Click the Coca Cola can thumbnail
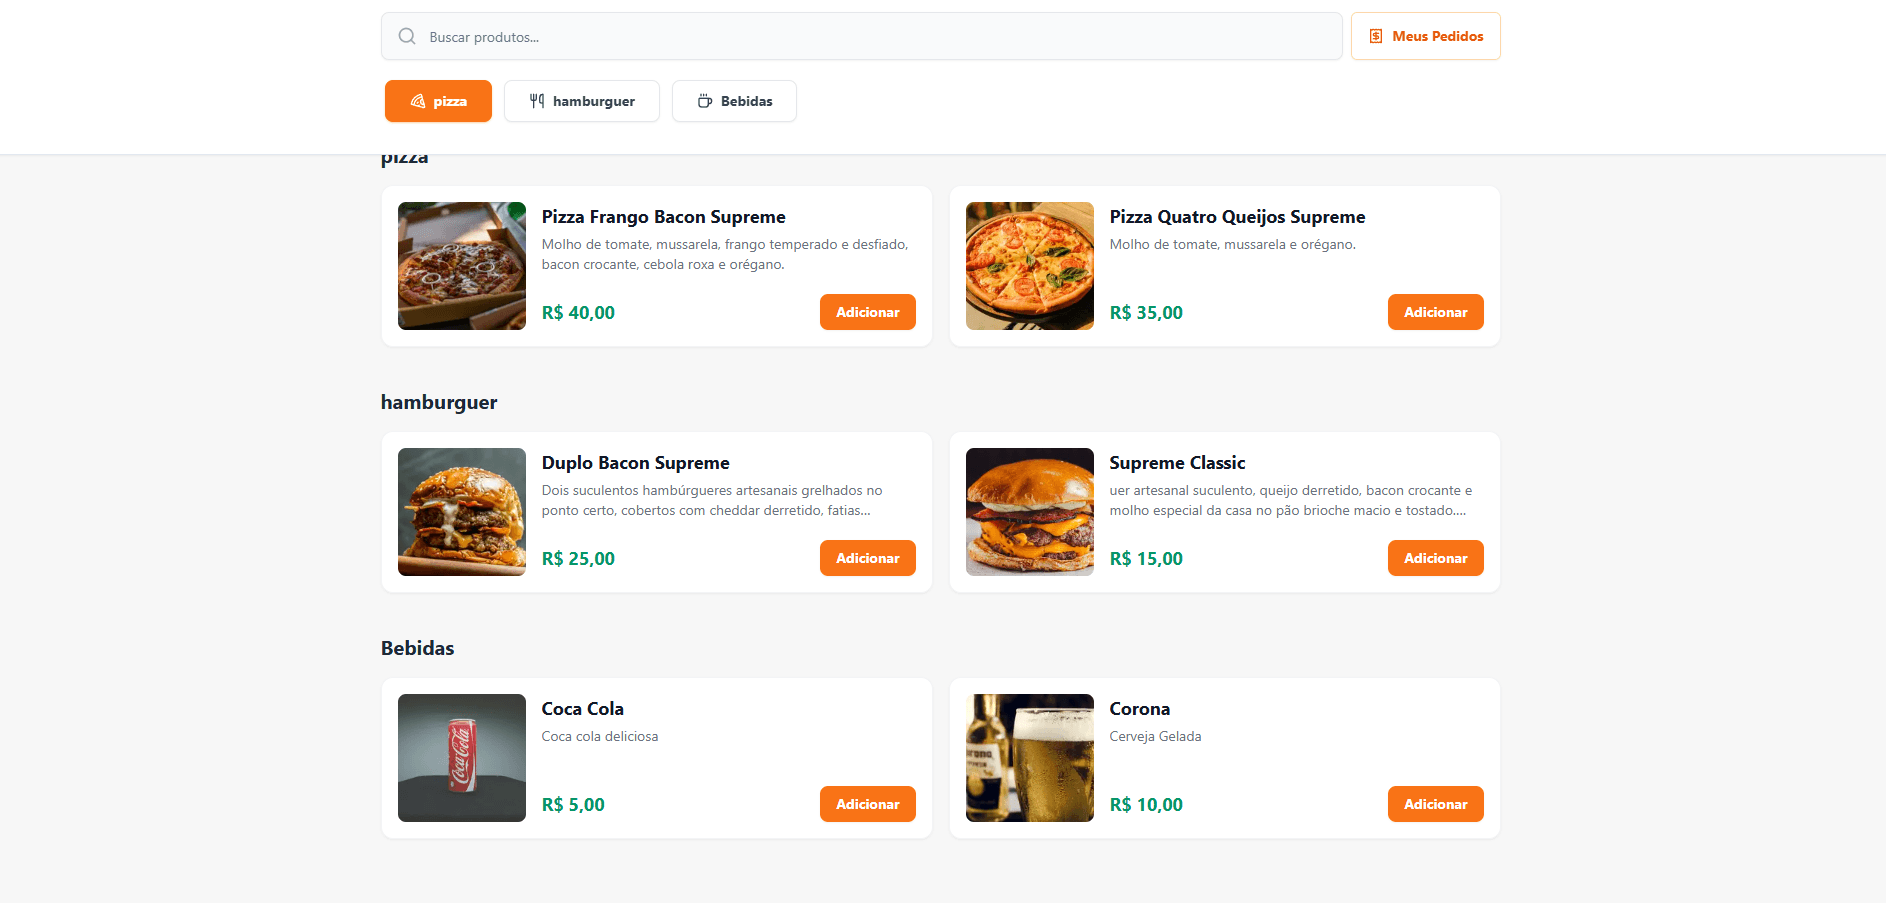 click(462, 758)
